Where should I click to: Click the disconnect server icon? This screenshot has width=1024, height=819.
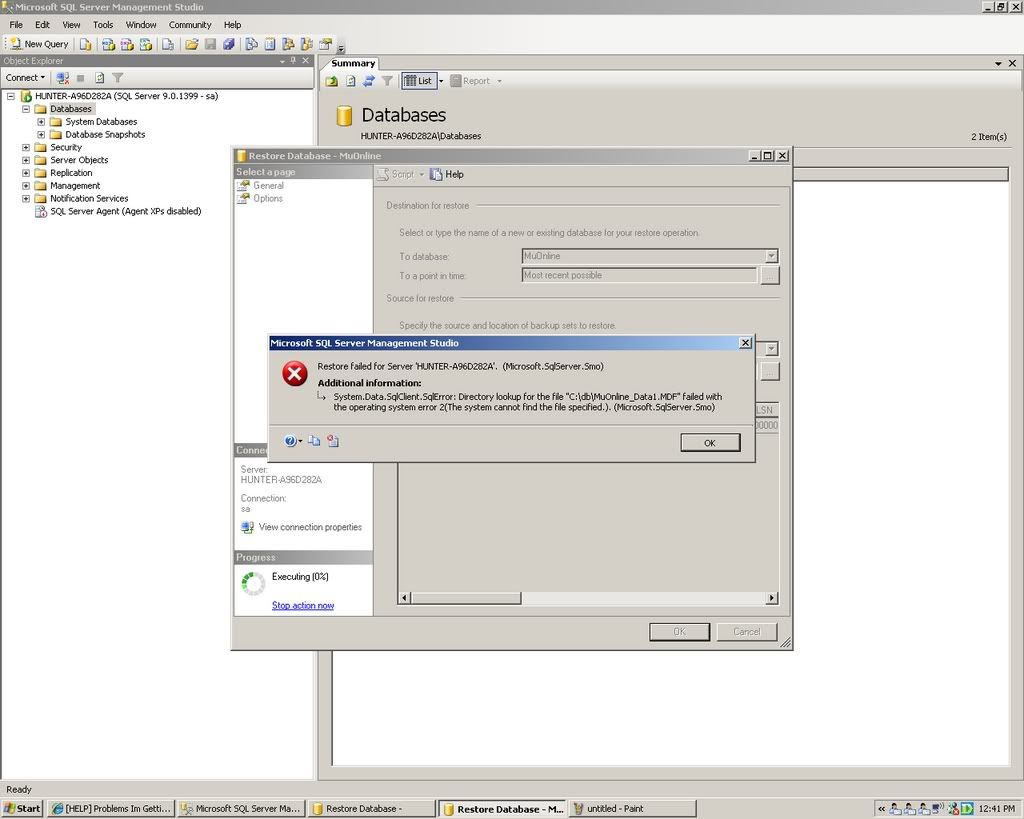[x=62, y=77]
